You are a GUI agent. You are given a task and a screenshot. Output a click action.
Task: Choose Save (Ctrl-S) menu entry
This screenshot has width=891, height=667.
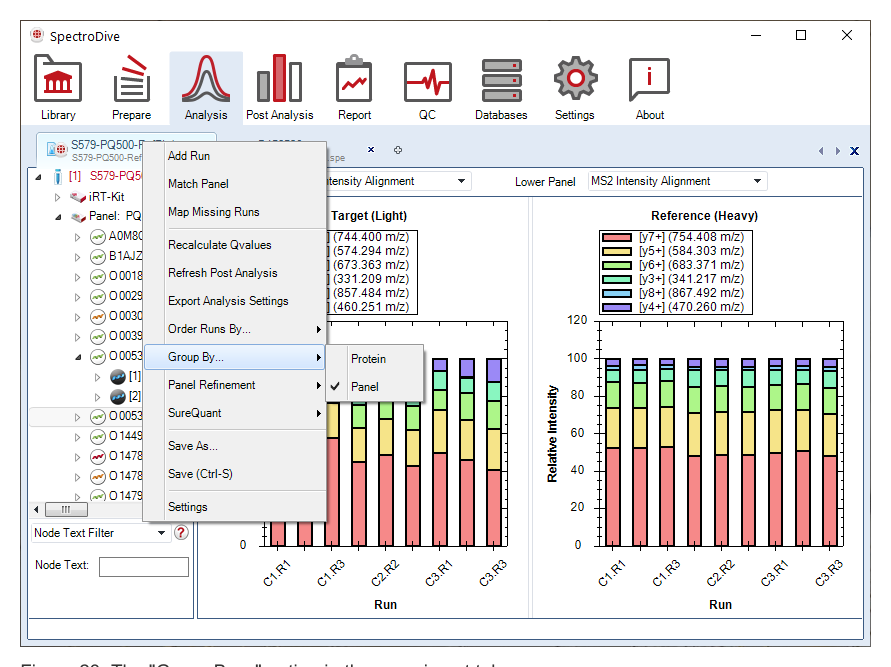(x=234, y=474)
